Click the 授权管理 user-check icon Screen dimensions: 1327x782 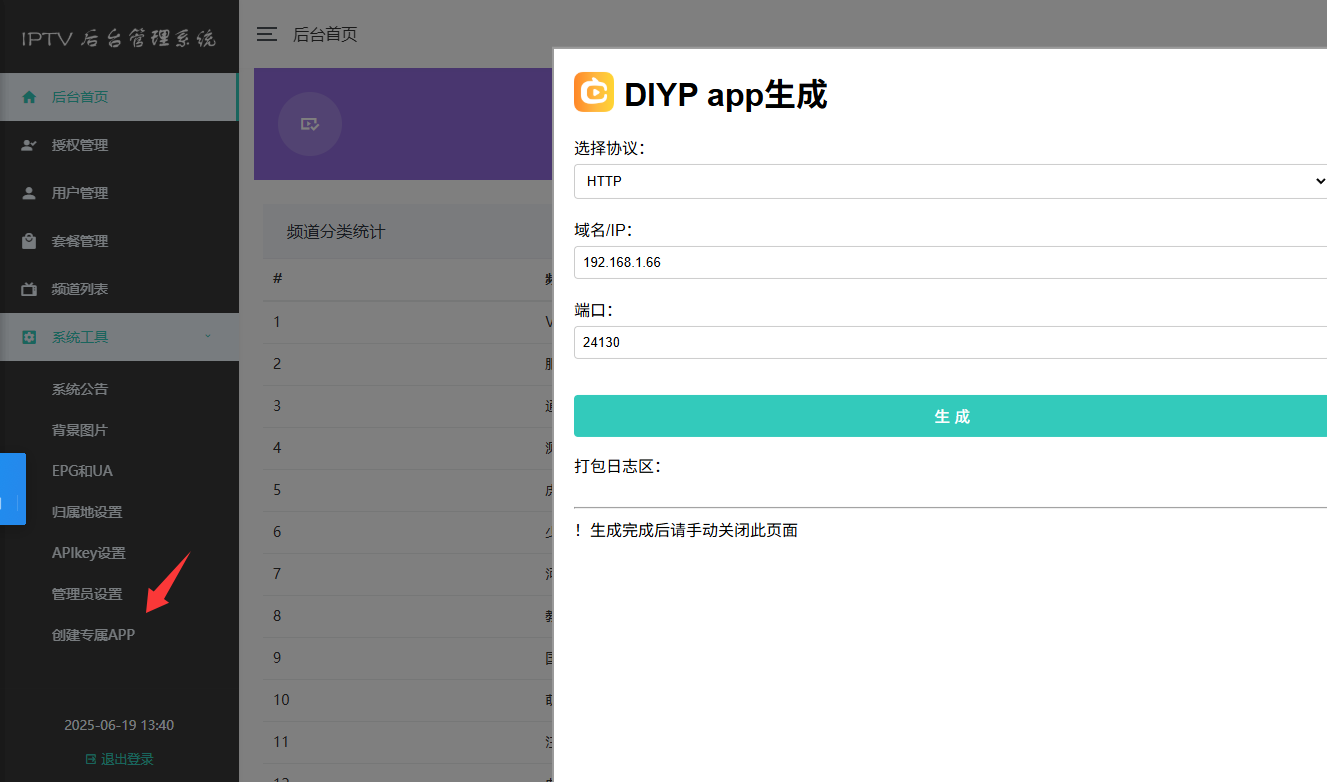point(29,145)
